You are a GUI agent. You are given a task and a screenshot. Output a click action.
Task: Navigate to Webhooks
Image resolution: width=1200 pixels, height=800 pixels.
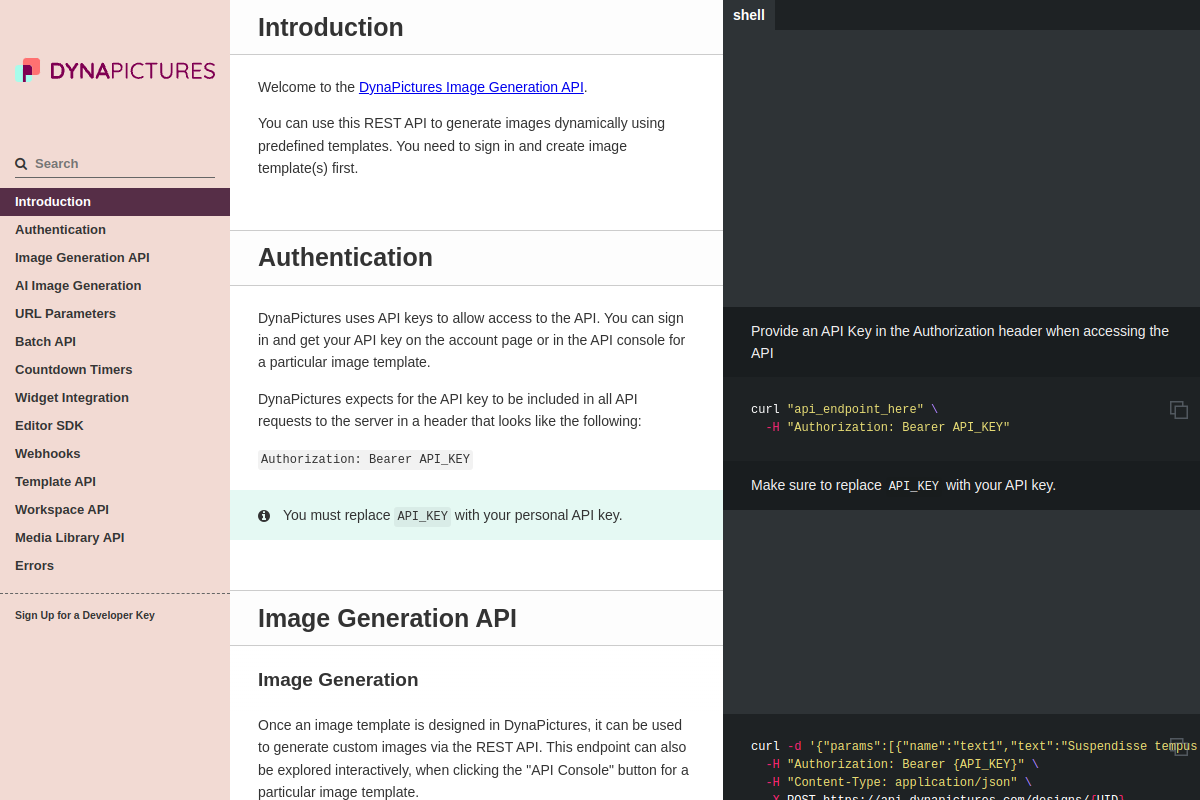[115, 454]
